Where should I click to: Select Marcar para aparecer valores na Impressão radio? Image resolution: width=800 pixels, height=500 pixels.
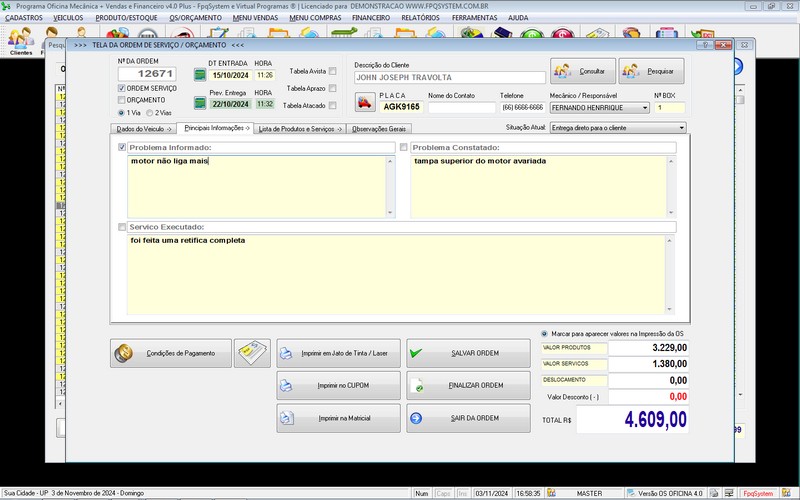point(544,334)
